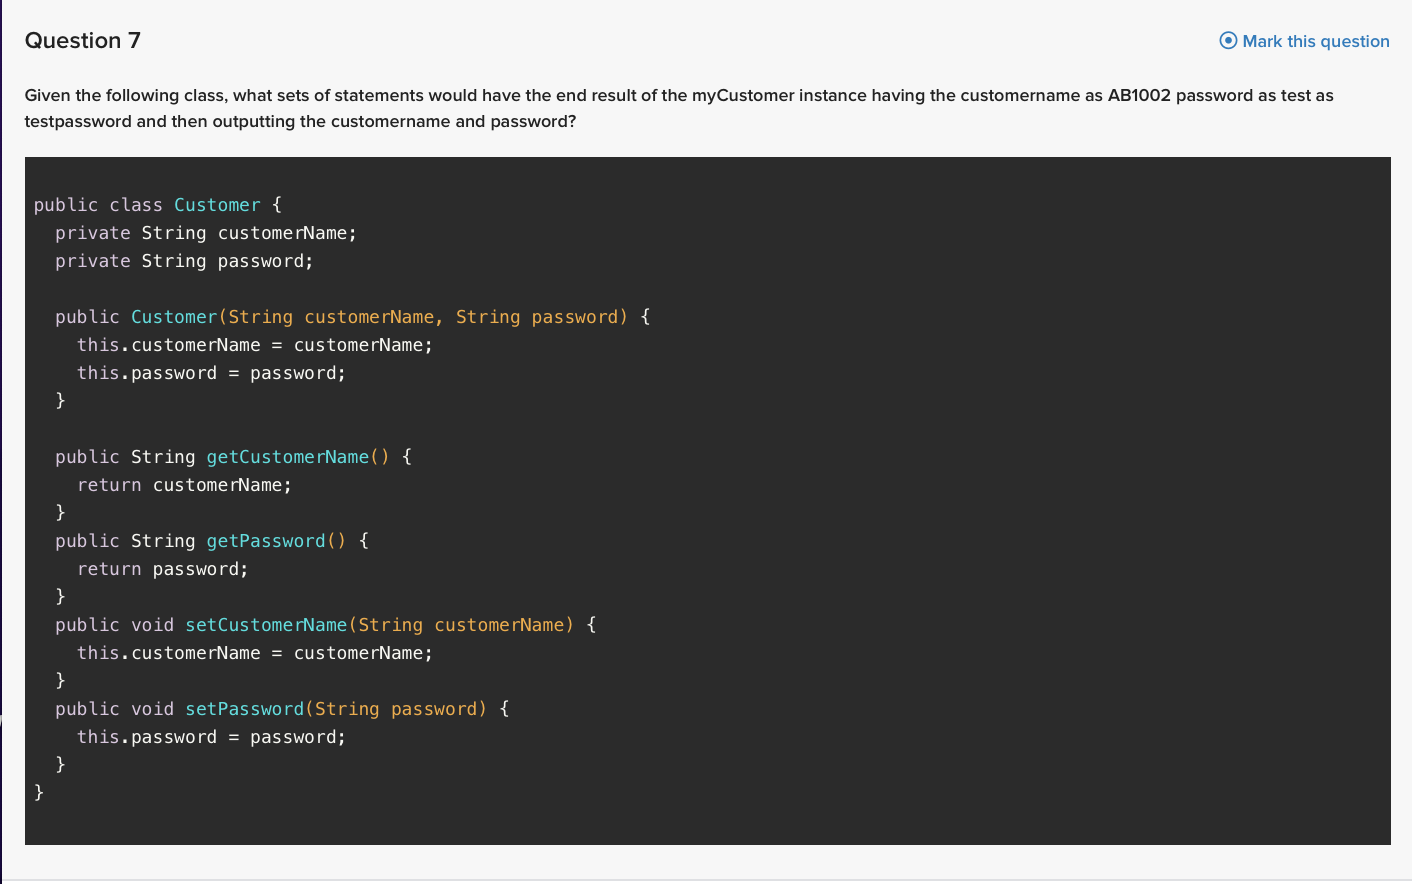Click 'this.password = password;' inside the constructor
The width and height of the screenshot is (1412, 884).
coord(211,373)
